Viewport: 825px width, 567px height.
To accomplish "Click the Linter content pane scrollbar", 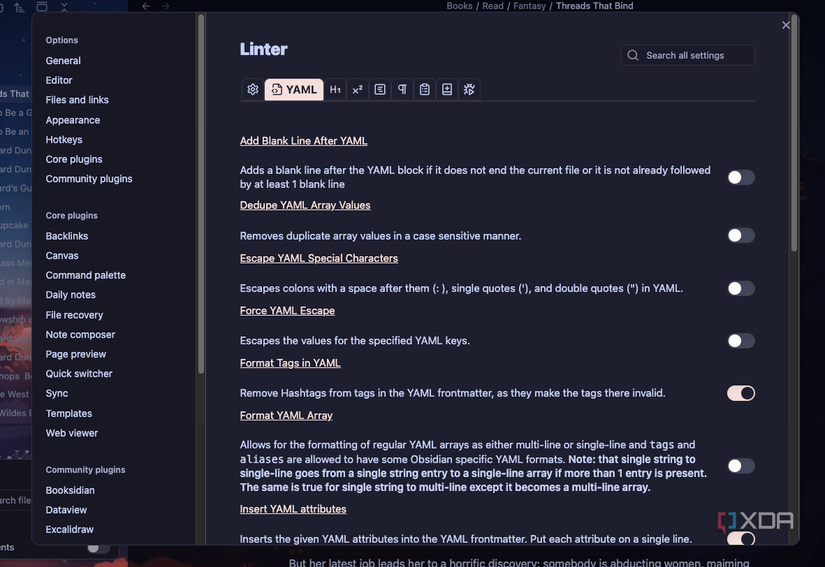I will click(794, 134).
